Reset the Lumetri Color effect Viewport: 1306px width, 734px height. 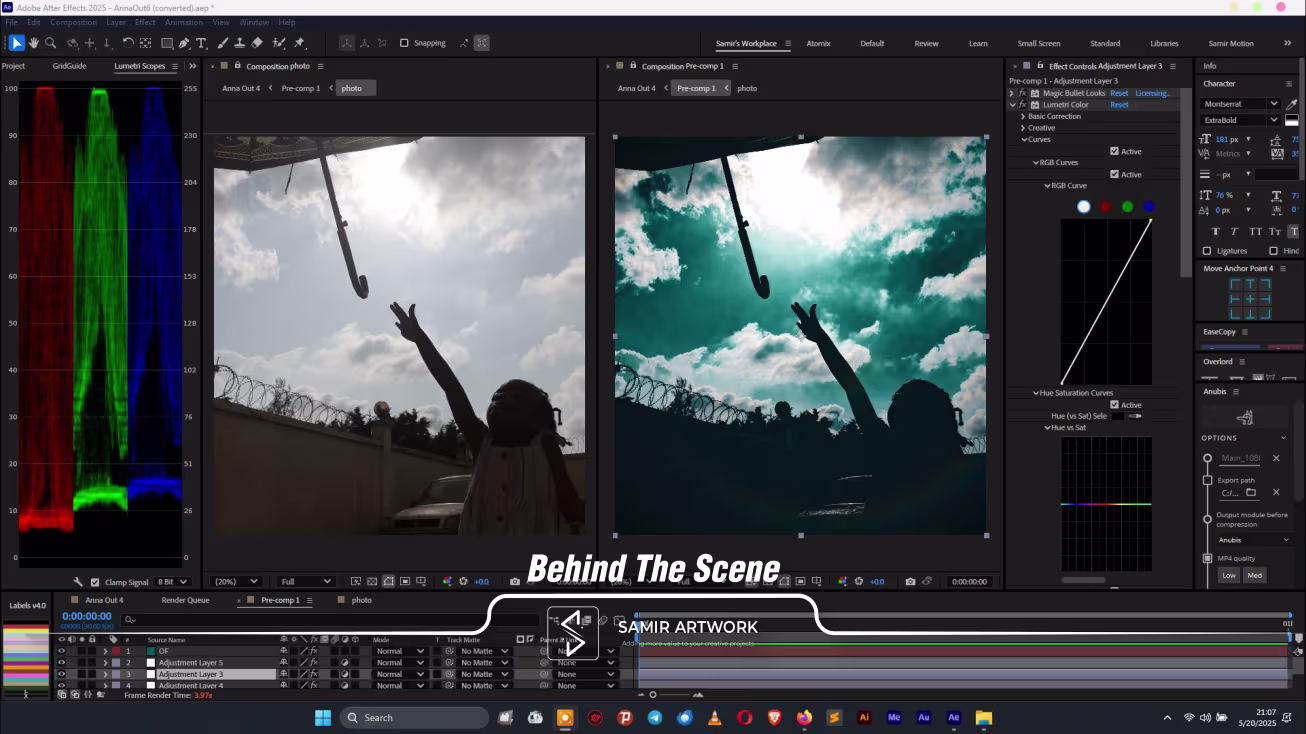(1119, 105)
